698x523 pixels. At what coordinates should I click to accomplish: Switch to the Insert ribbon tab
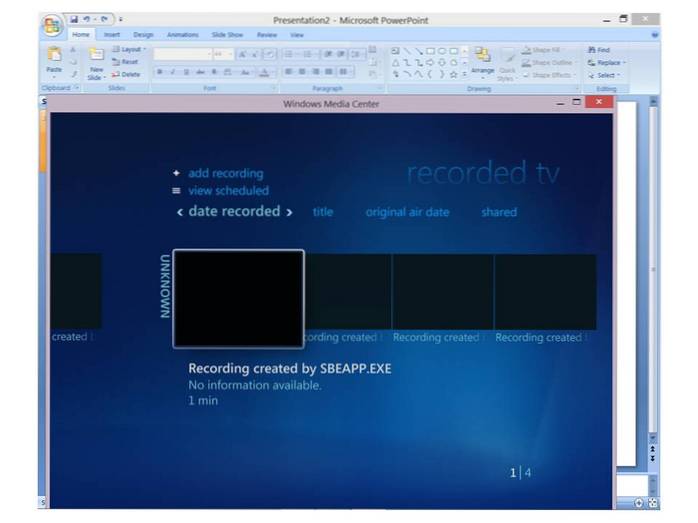click(112, 34)
